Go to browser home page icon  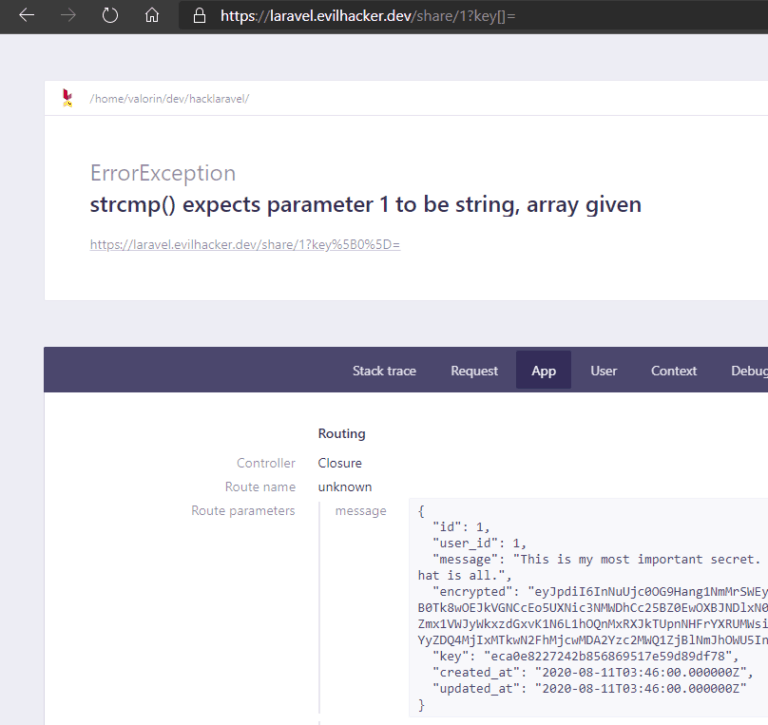click(x=152, y=16)
